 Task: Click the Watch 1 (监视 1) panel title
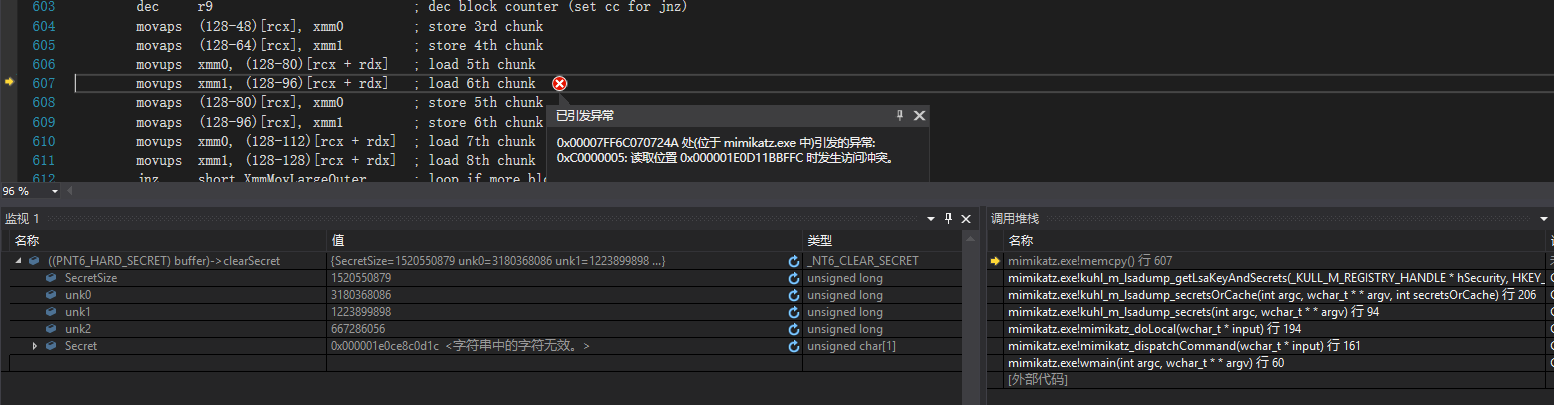(22, 218)
